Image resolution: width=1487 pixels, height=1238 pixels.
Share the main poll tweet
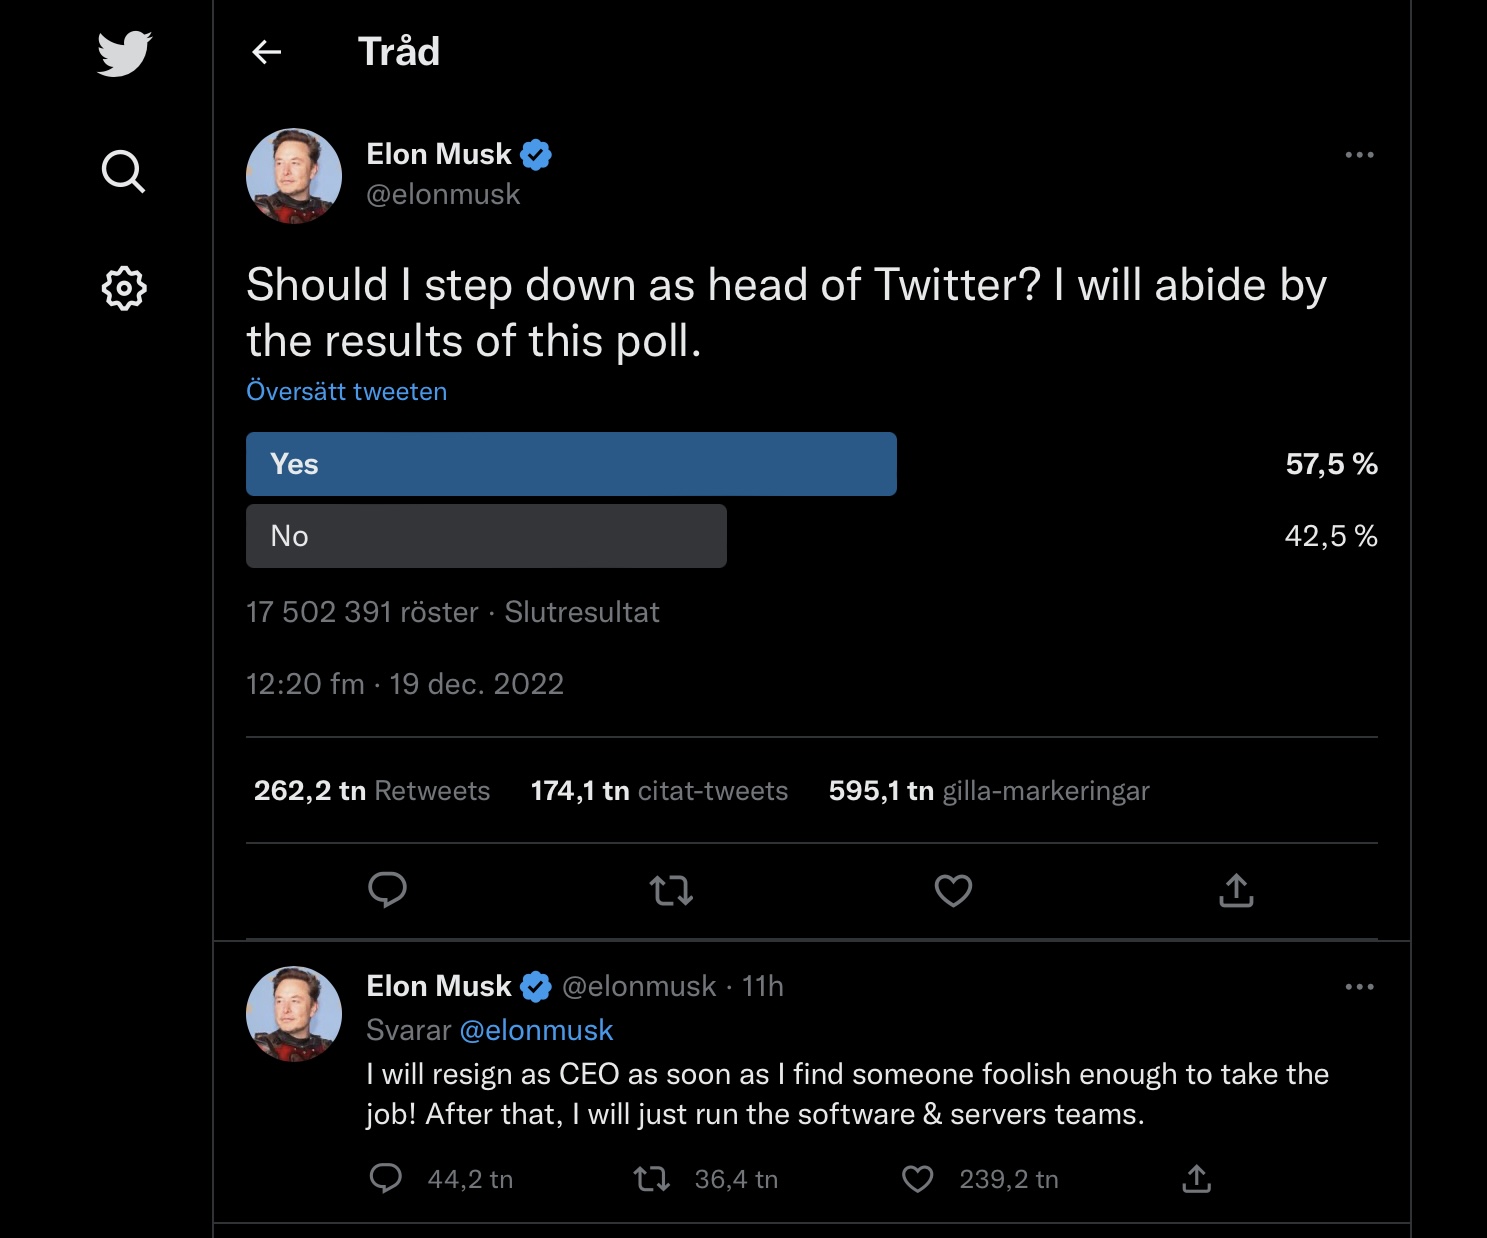[x=1236, y=890]
